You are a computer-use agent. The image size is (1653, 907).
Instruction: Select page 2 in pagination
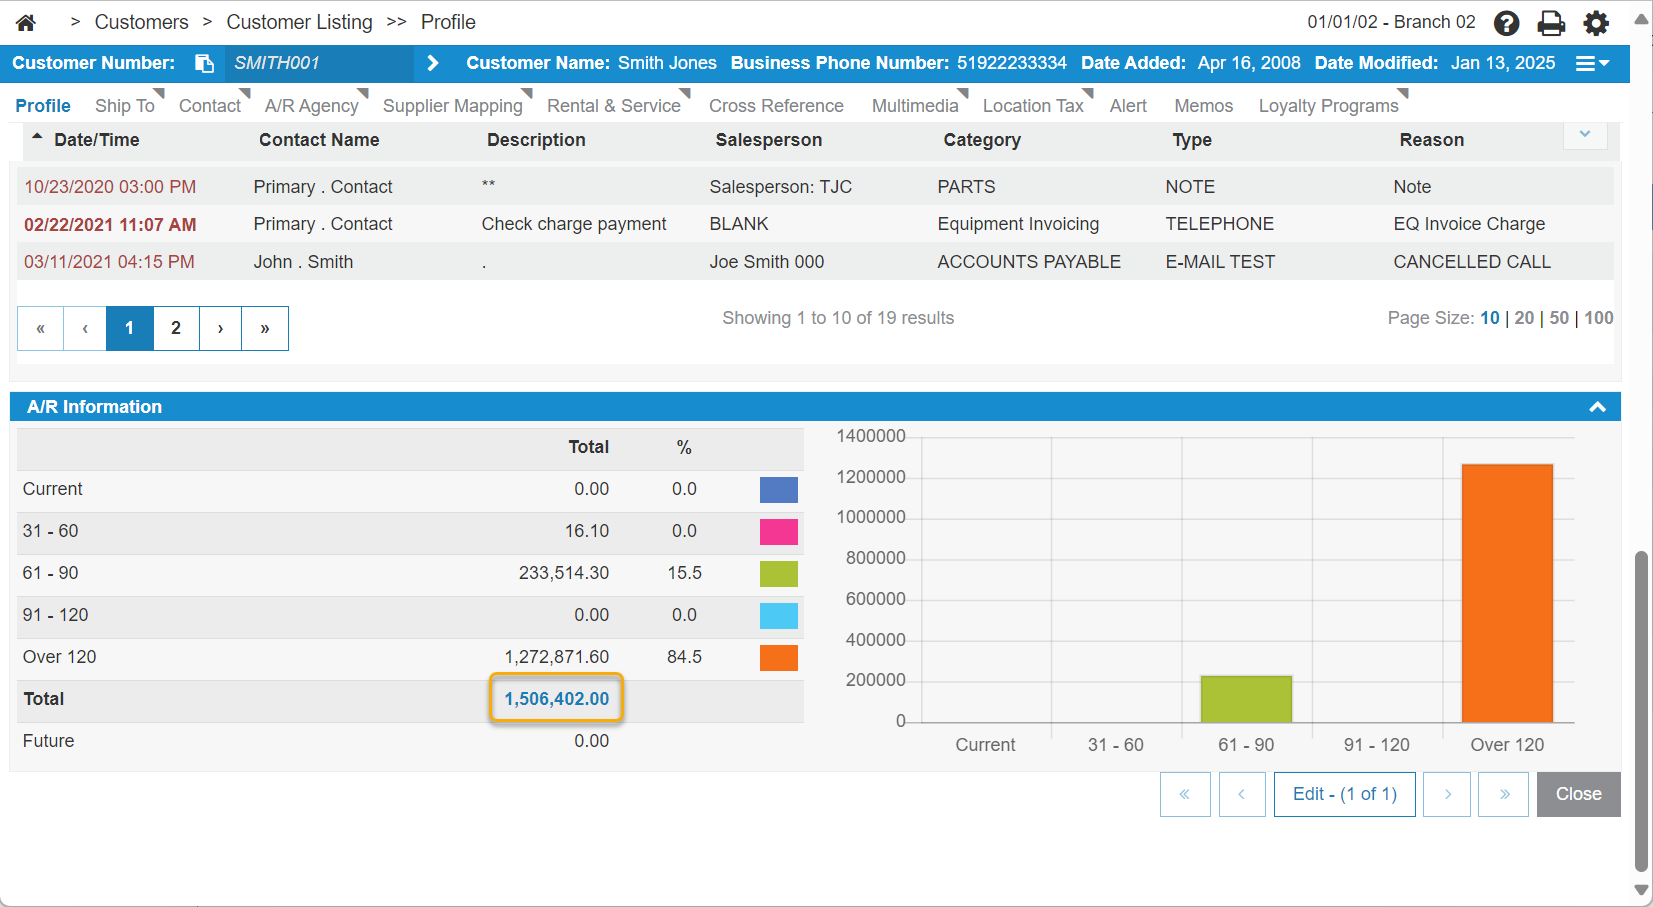pyautogui.click(x=176, y=328)
